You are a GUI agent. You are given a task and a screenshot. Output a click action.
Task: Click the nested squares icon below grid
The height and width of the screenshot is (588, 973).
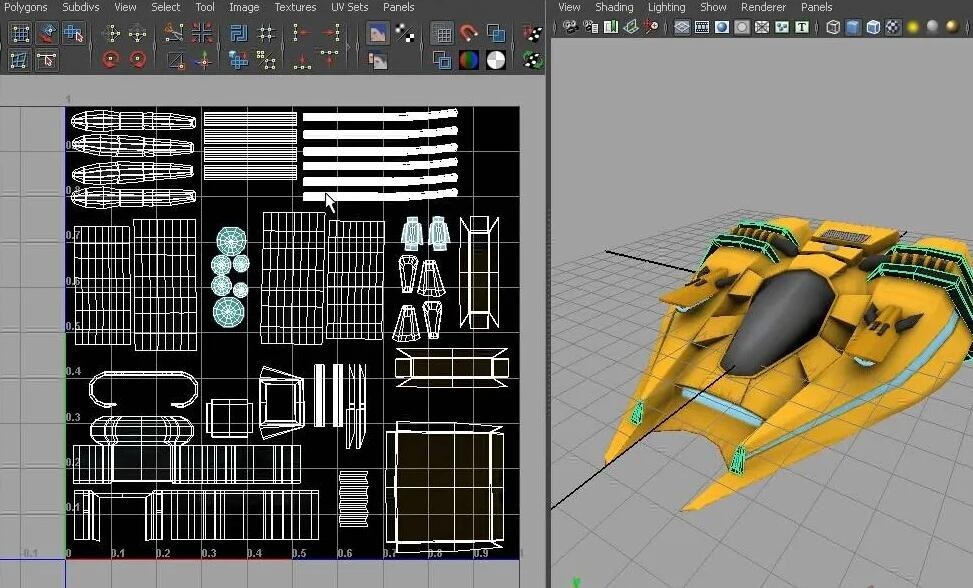pyautogui.click(x=442, y=60)
